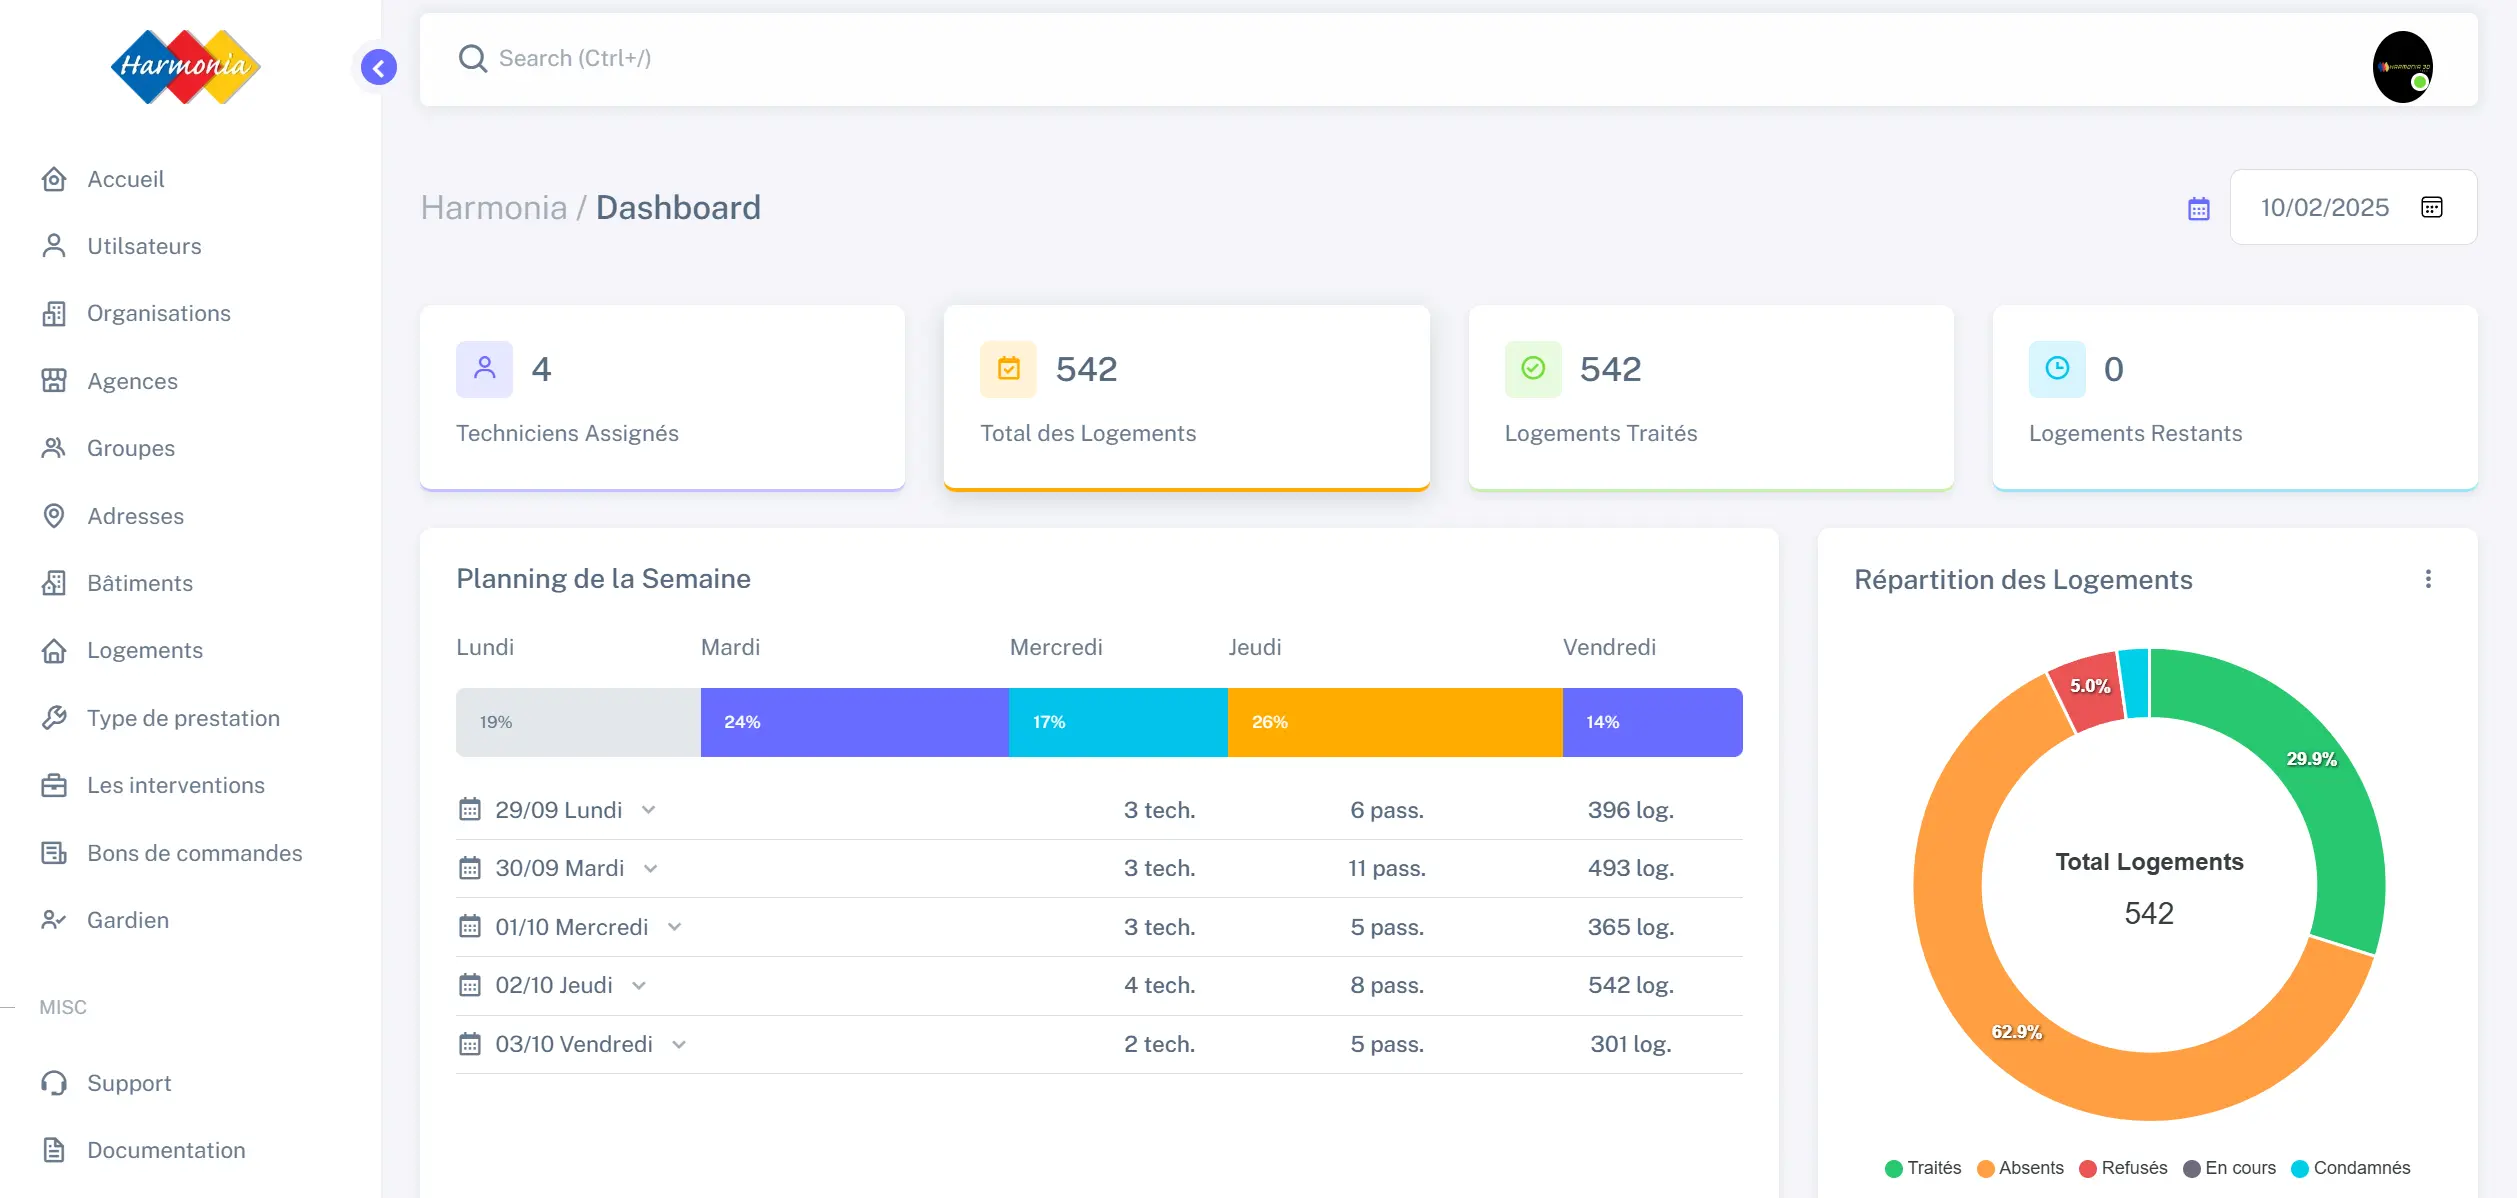Open the Utilsateurs section icon

pyautogui.click(x=54, y=246)
